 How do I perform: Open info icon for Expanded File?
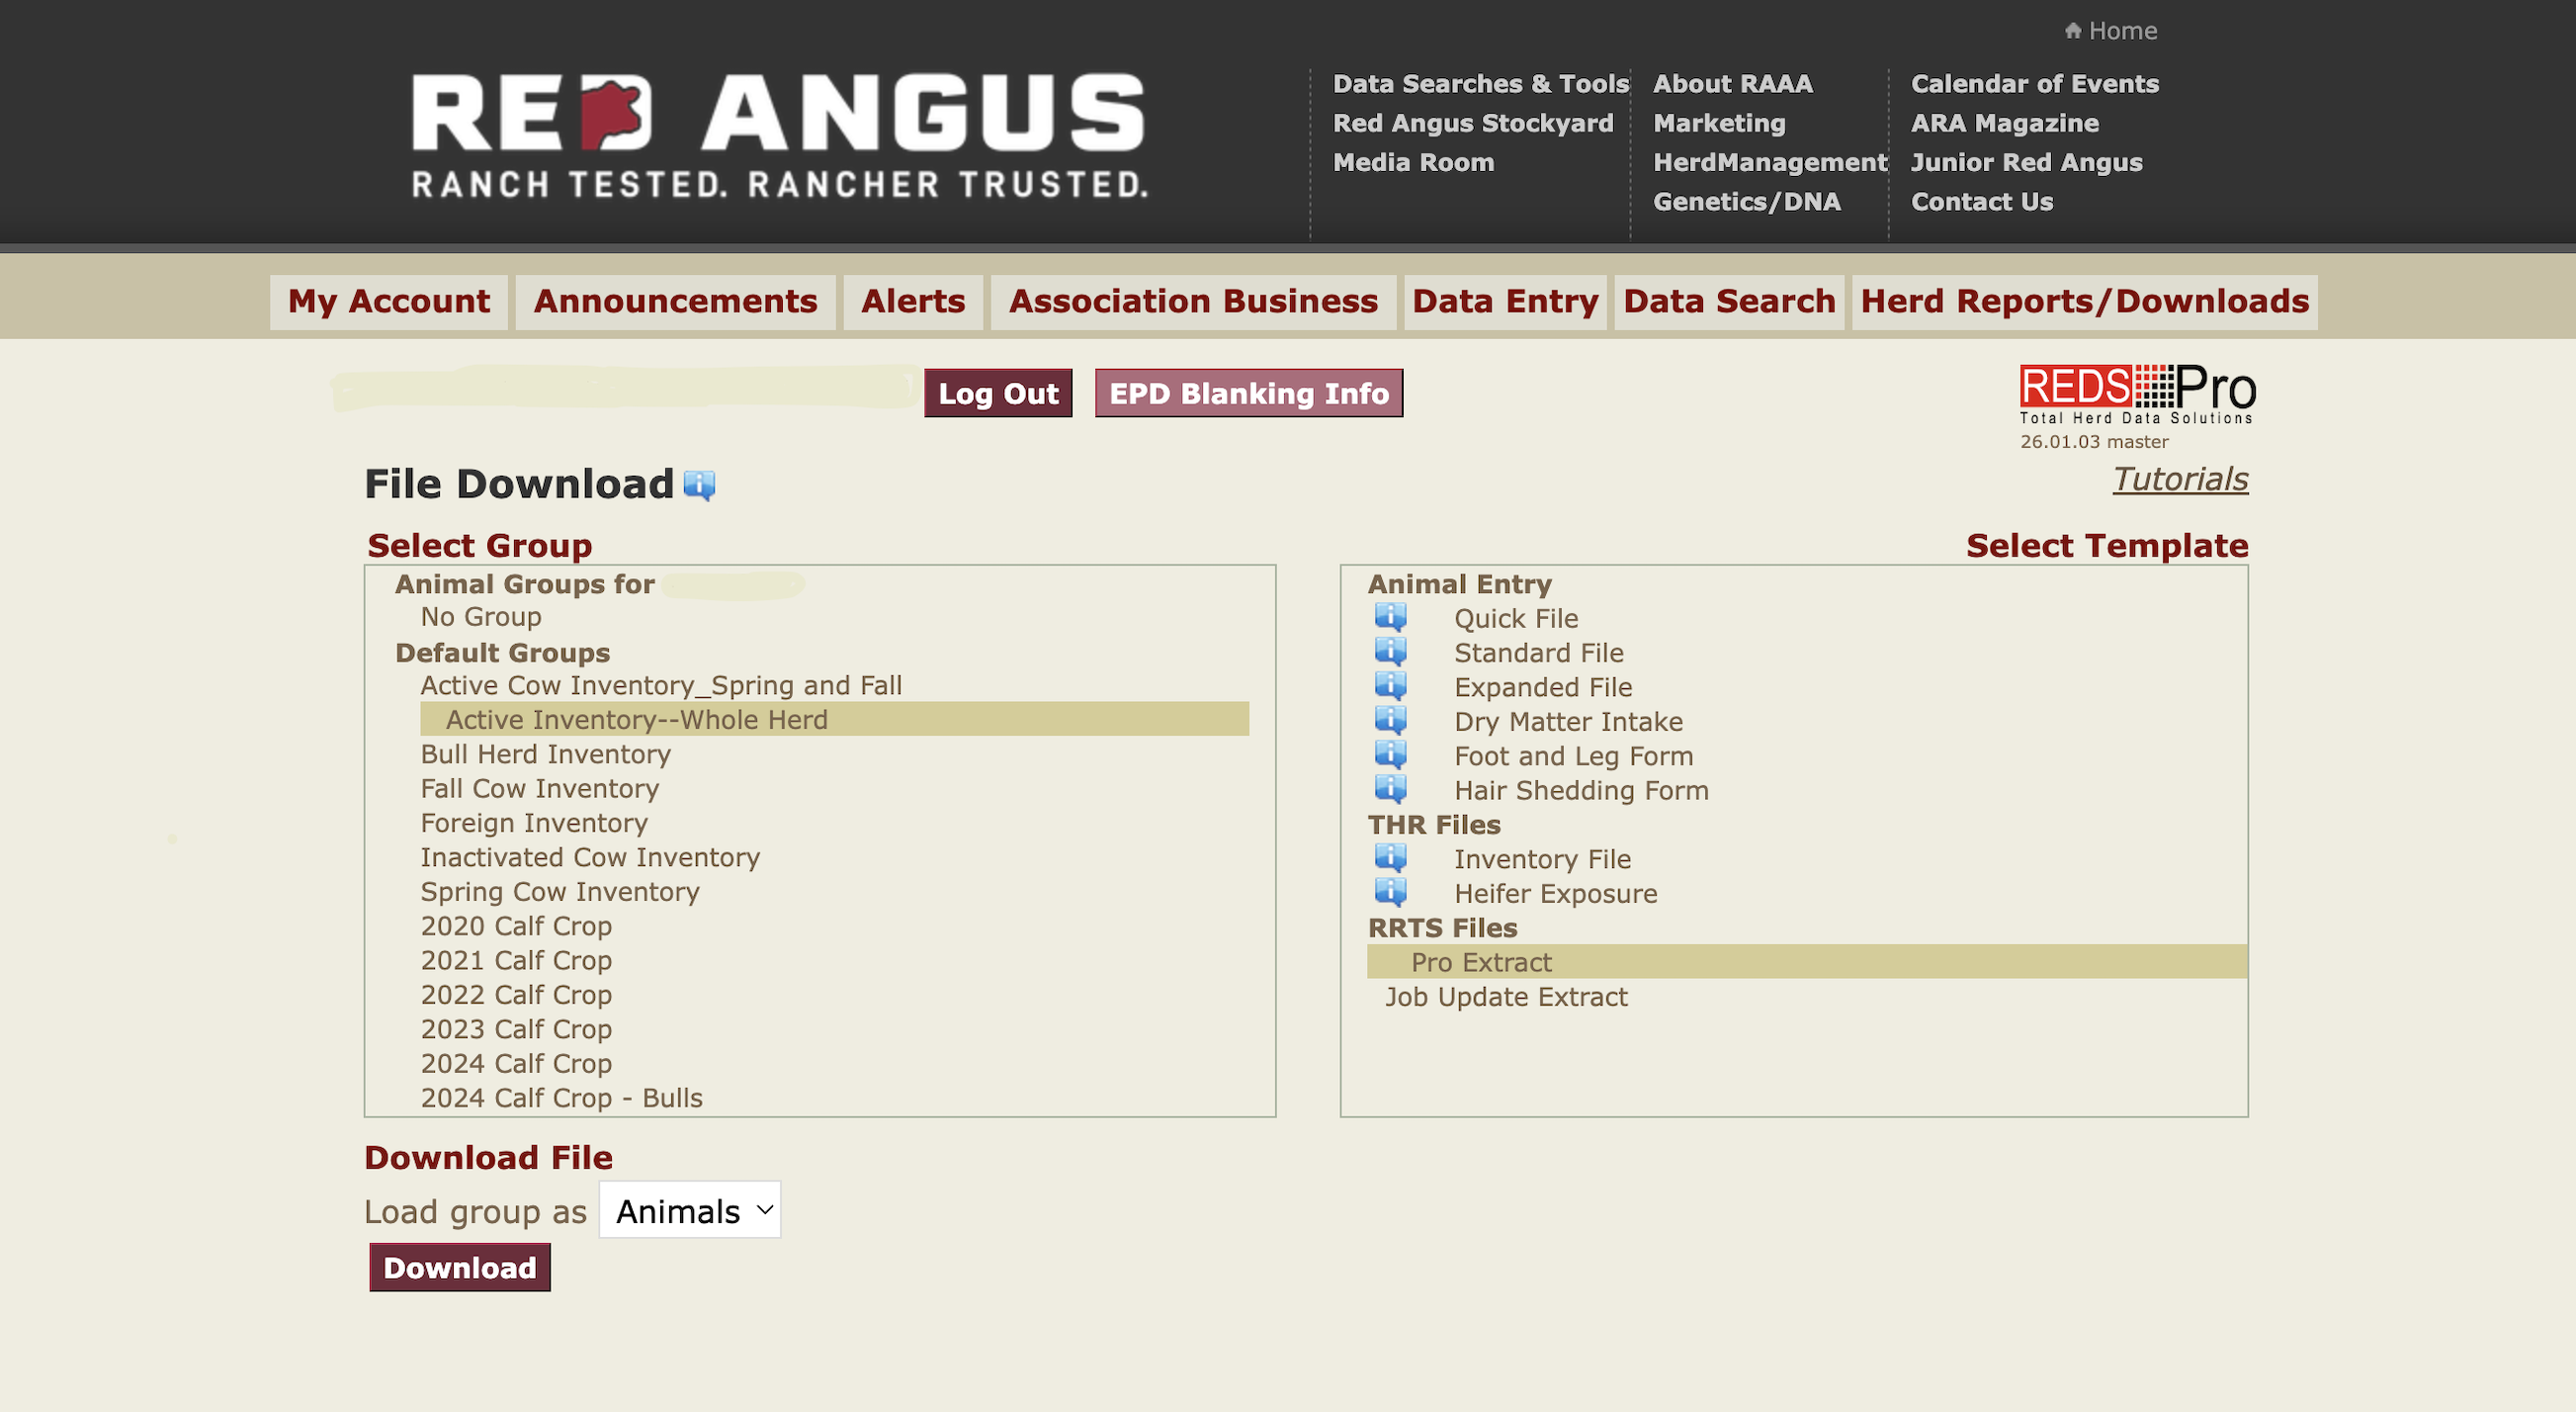click(x=1390, y=686)
